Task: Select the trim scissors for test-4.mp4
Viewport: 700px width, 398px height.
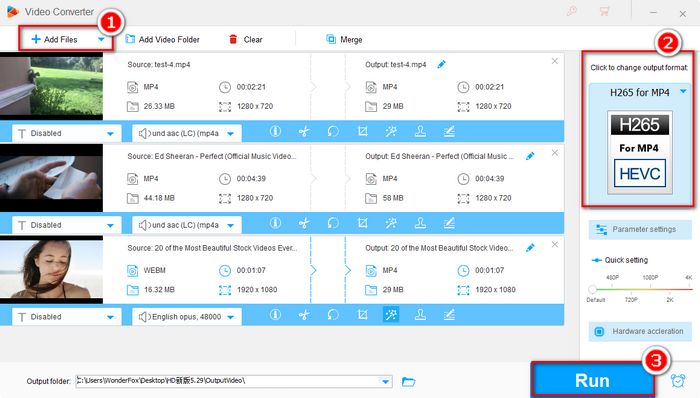Action: 304,131
